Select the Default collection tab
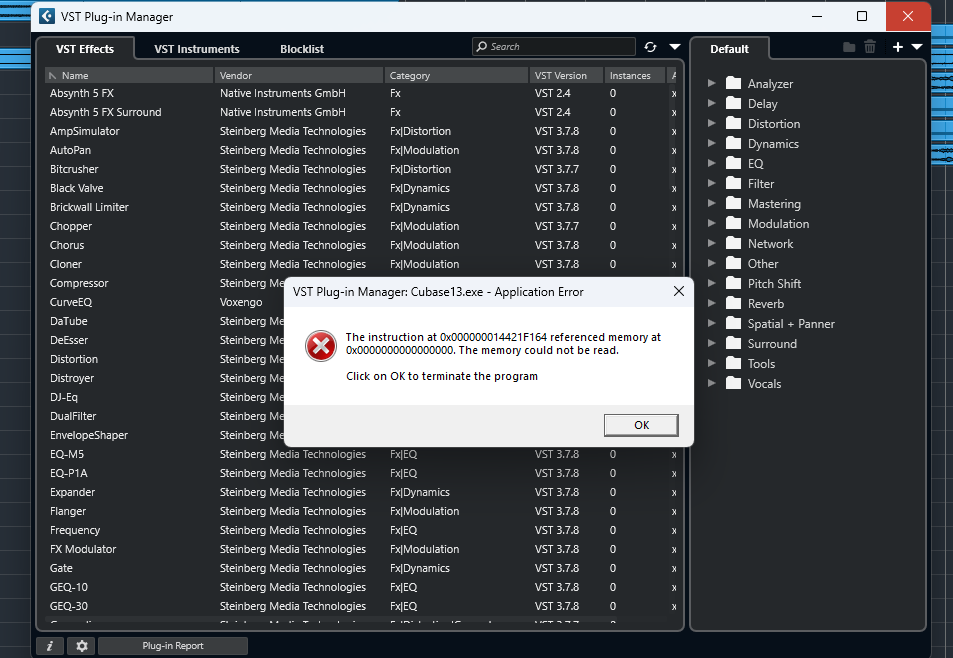 729,49
